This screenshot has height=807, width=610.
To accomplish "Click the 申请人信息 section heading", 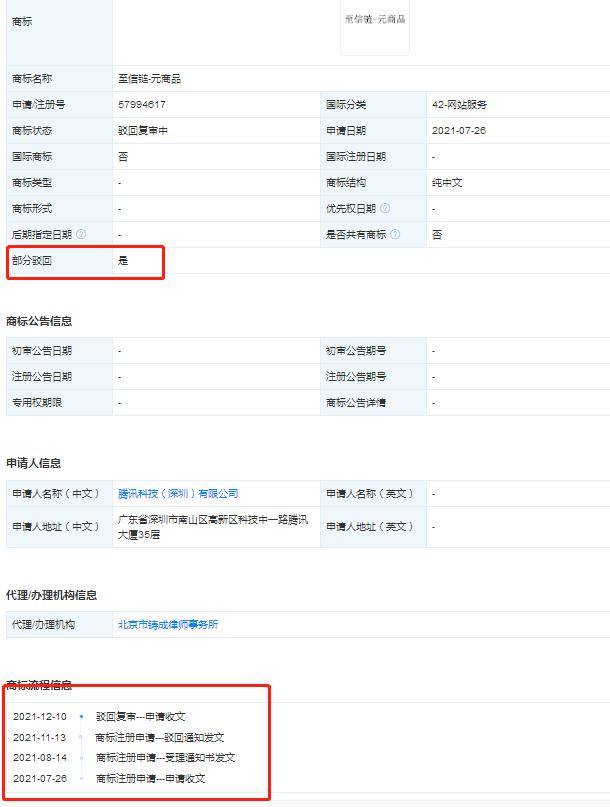I will pos(33,463).
